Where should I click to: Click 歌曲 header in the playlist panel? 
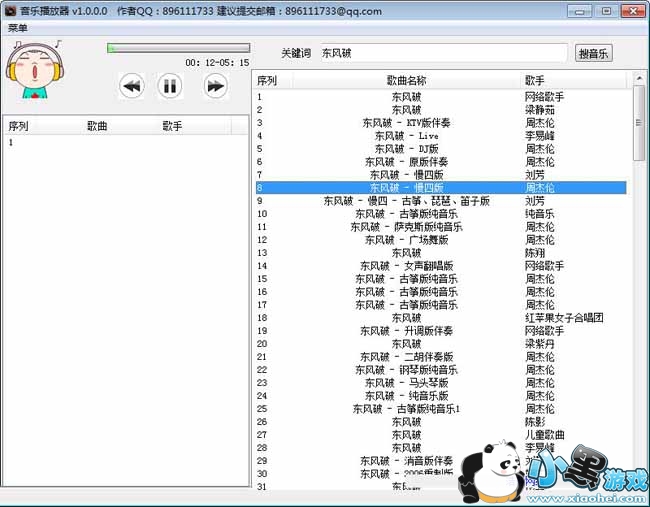pos(97,126)
